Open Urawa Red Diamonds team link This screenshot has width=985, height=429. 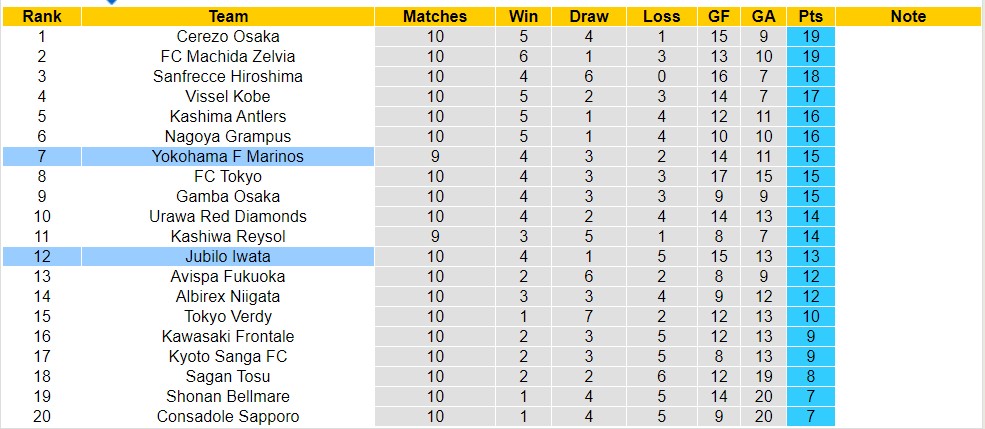228,216
